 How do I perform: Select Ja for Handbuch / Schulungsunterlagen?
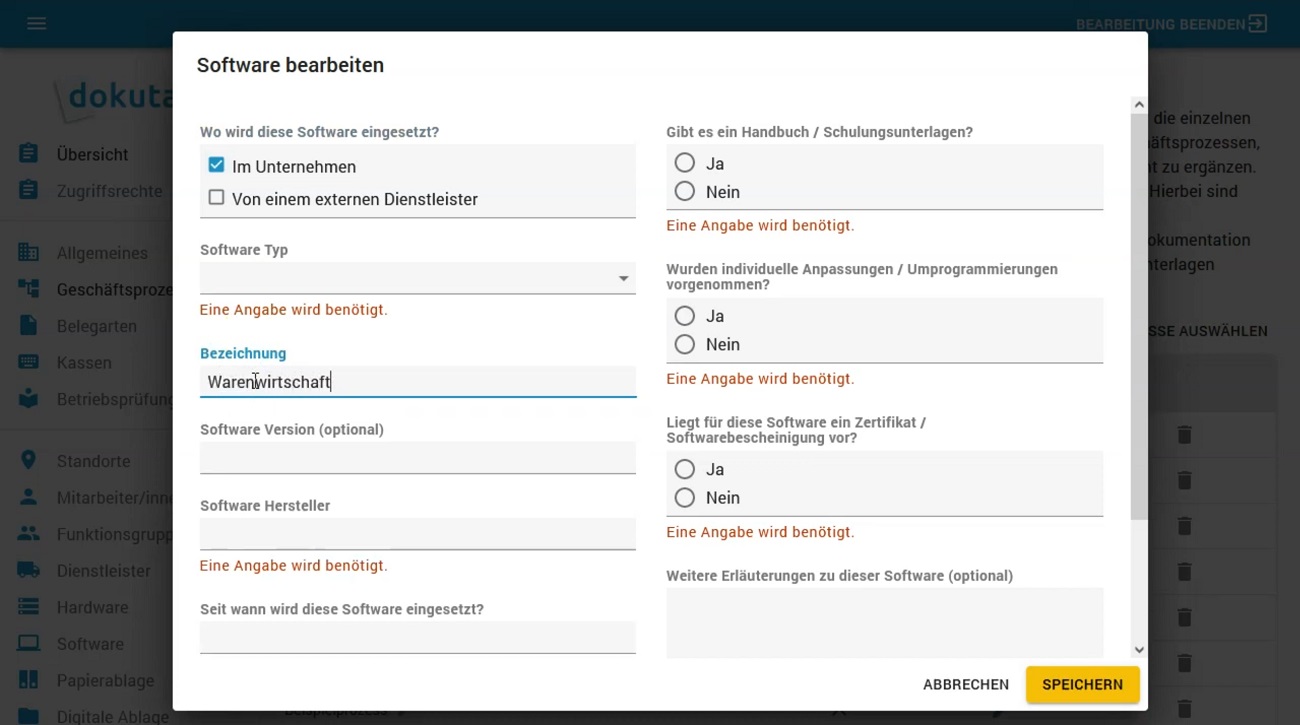[684, 163]
